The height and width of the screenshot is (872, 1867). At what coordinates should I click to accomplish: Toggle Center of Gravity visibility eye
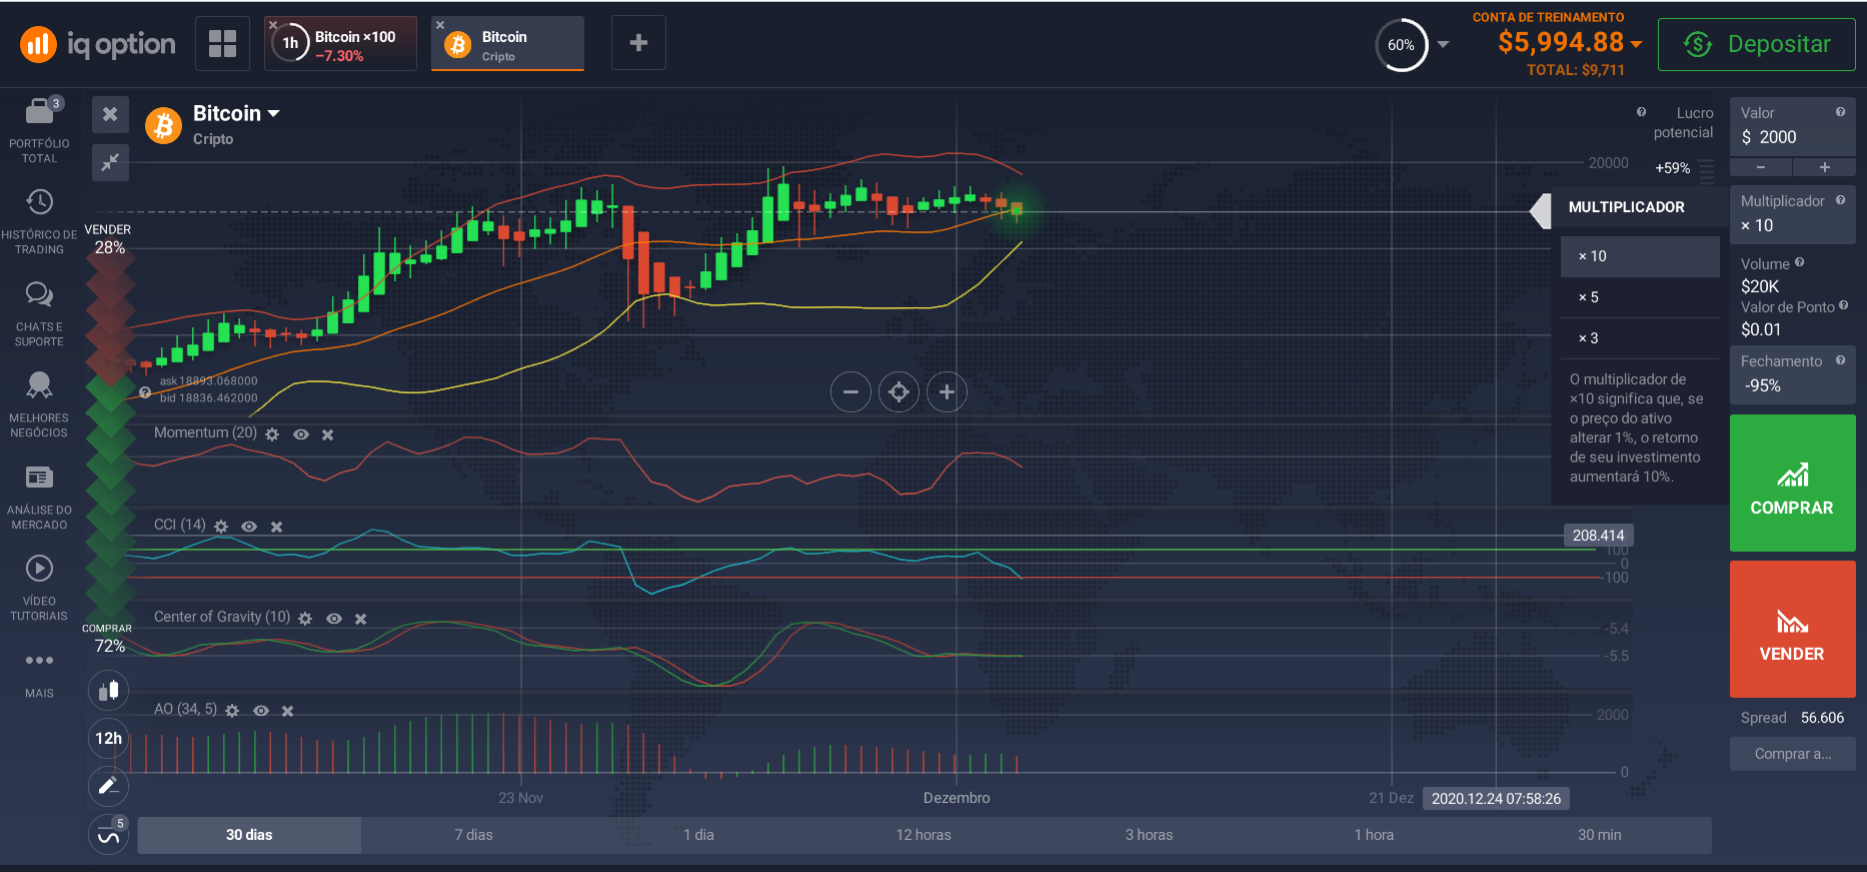click(x=334, y=619)
